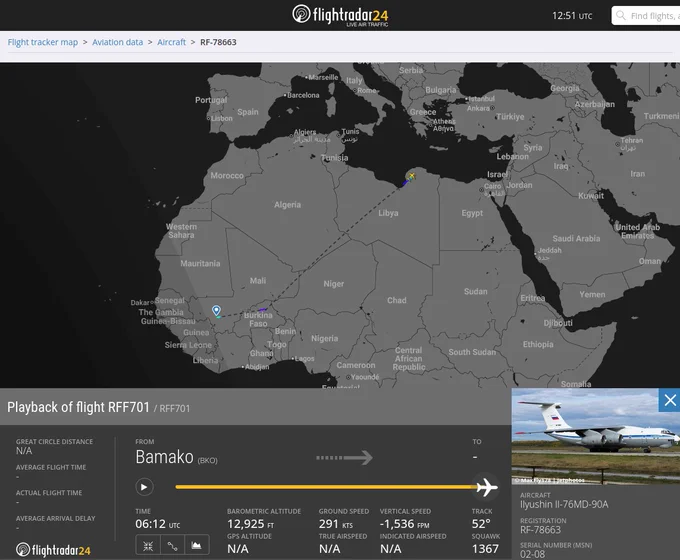Start playback with the play button
This screenshot has width=680, height=560.
tap(144, 487)
